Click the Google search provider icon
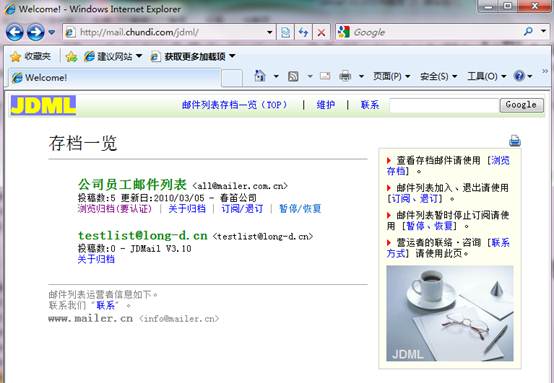The height and width of the screenshot is (383, 554). click(x=343, y=32)
